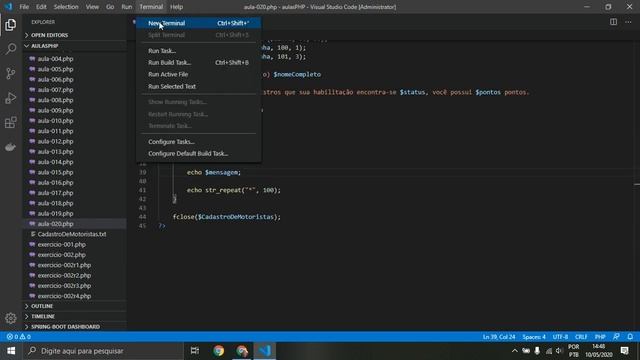Open the Go menu
640x360 pixels.
110,7
